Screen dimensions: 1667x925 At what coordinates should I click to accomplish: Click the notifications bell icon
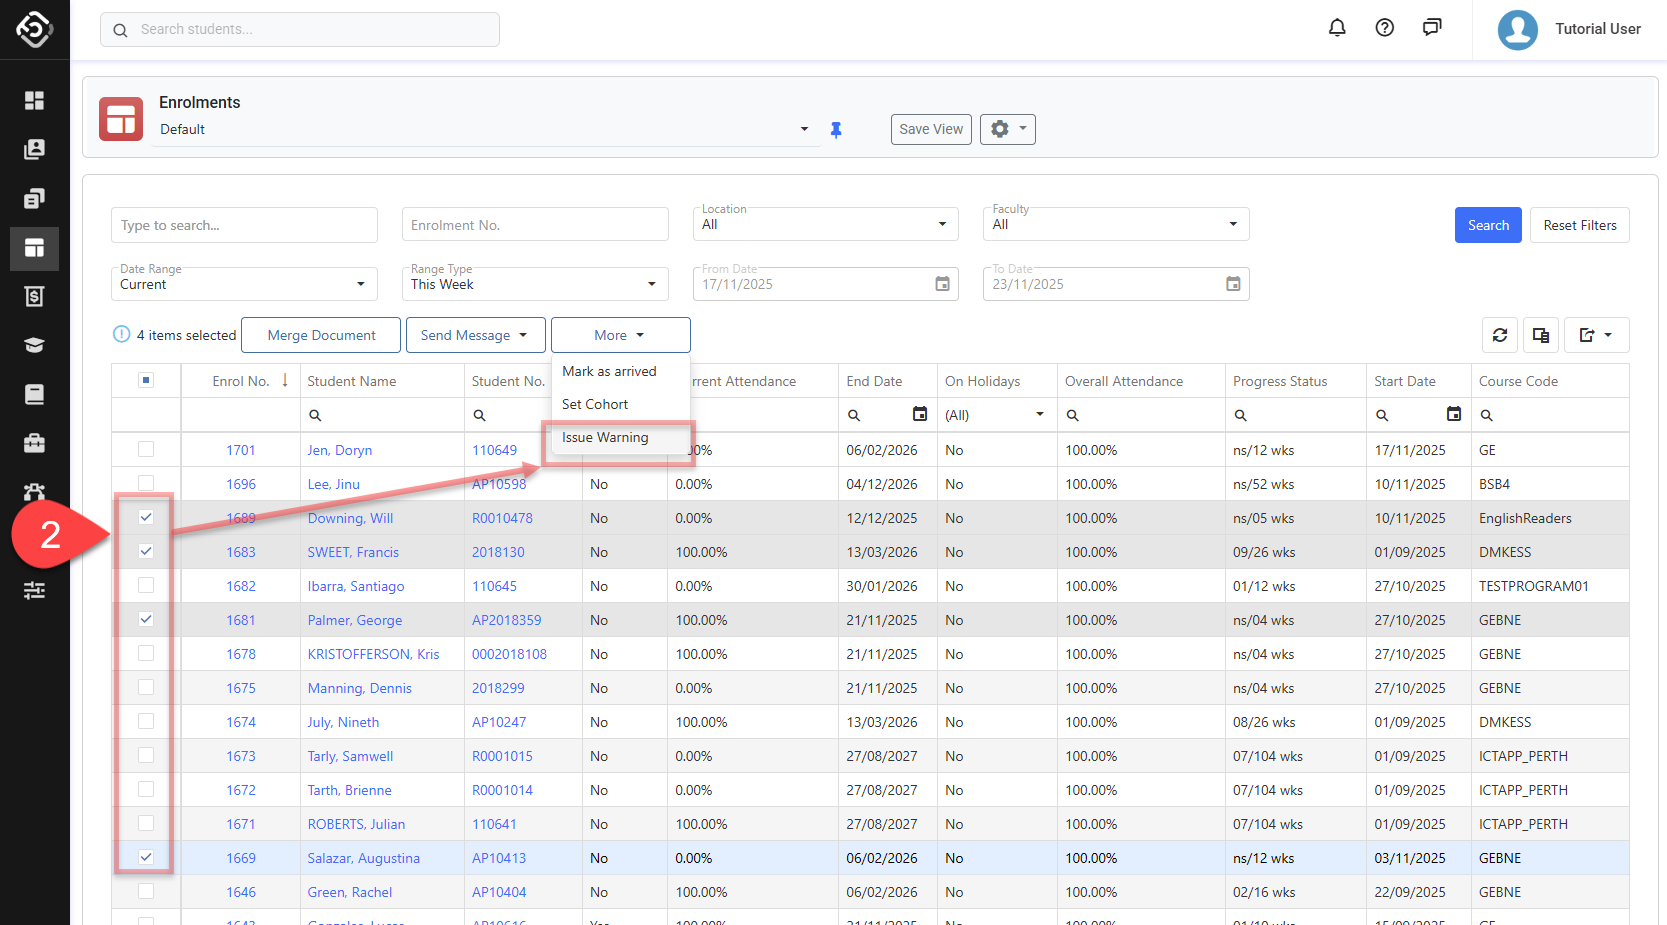point(1336,28)
